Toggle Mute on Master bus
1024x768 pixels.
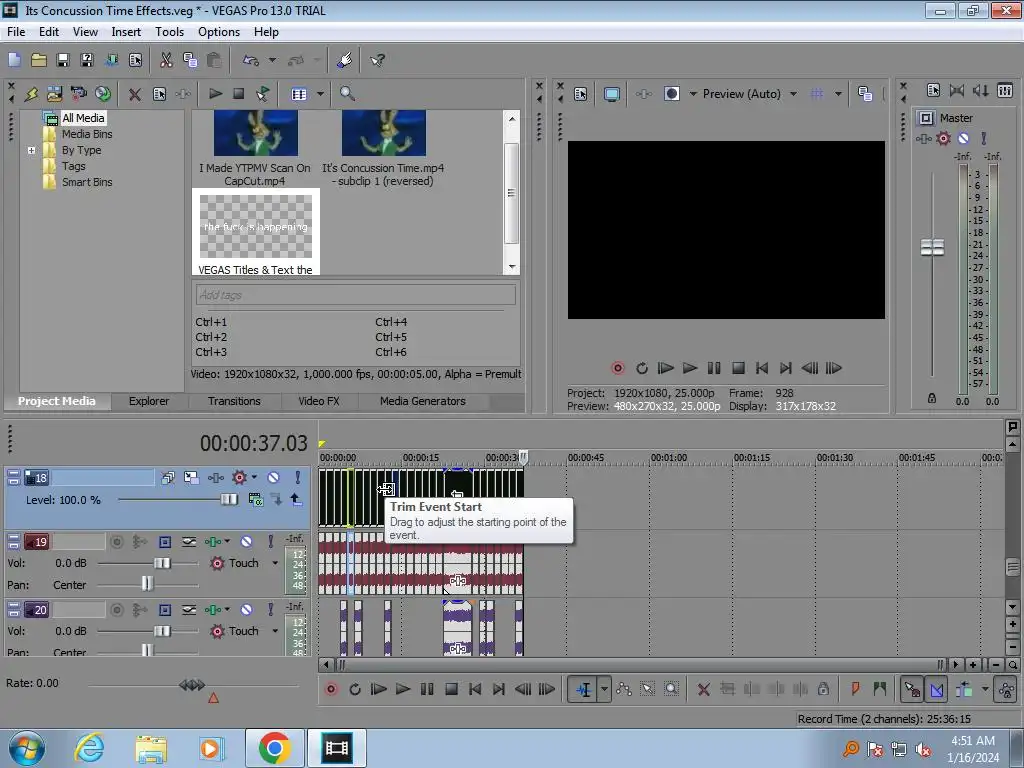click(963, 138)
